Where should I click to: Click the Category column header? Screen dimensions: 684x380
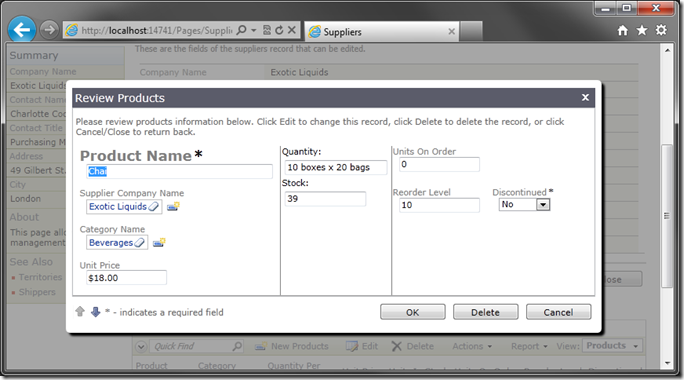[x=217, y=365]
